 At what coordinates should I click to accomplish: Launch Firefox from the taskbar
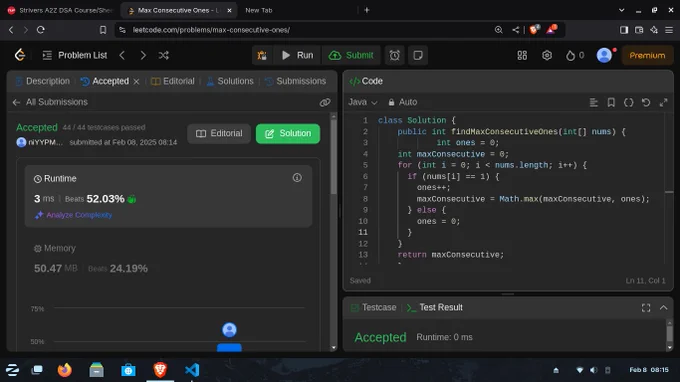65,370
